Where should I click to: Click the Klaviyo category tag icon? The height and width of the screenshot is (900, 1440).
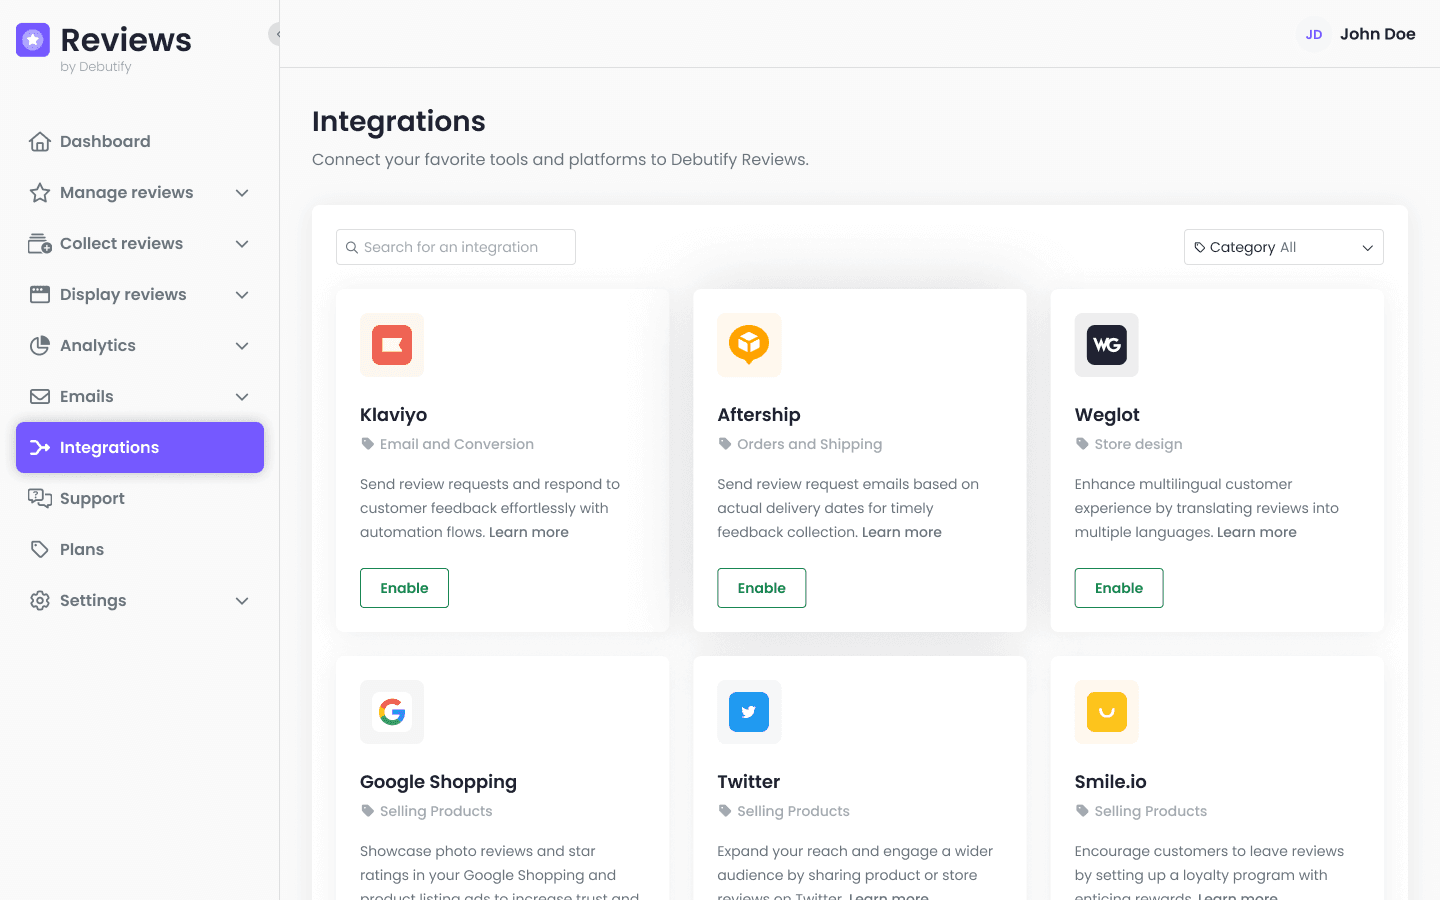[367, 444]
